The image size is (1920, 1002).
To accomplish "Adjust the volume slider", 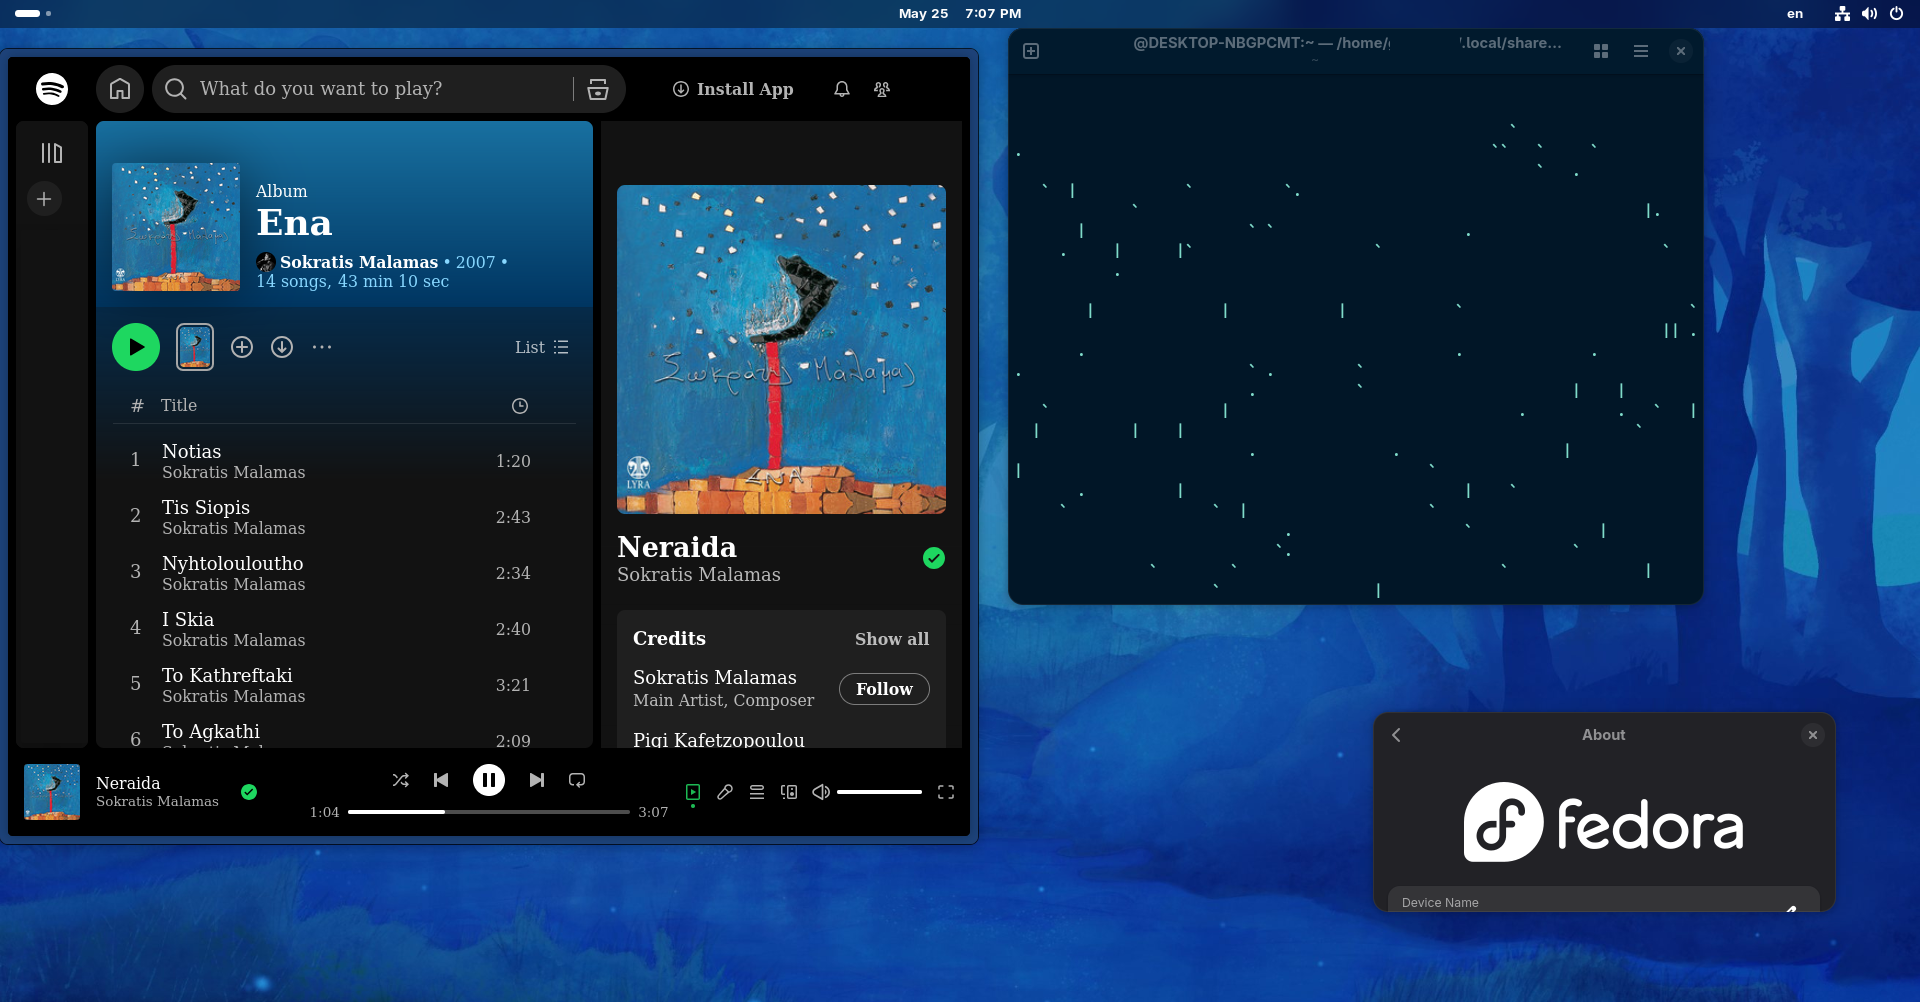I will (879, 792).
